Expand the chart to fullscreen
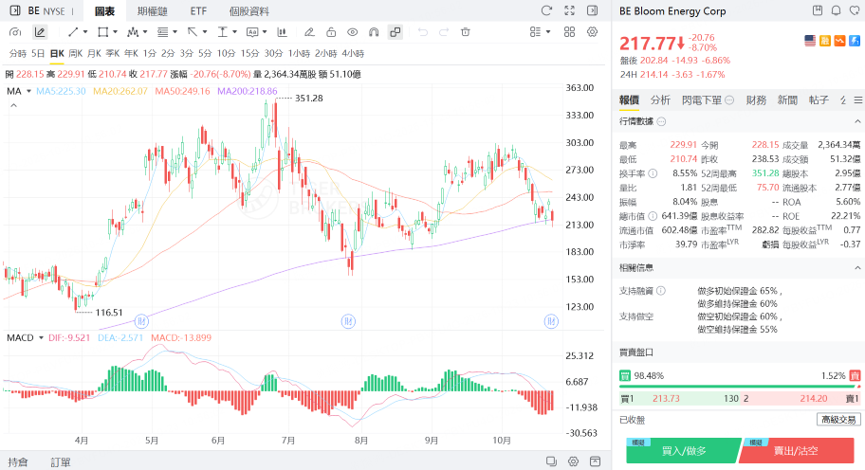Viewport: 865px width, 470px height. click(x=569, y=10)
